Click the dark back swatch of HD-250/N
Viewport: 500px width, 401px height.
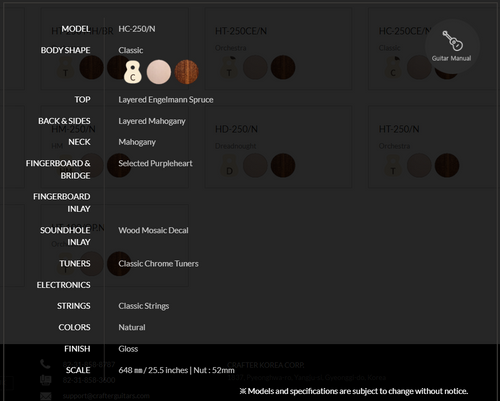point(283,165)
